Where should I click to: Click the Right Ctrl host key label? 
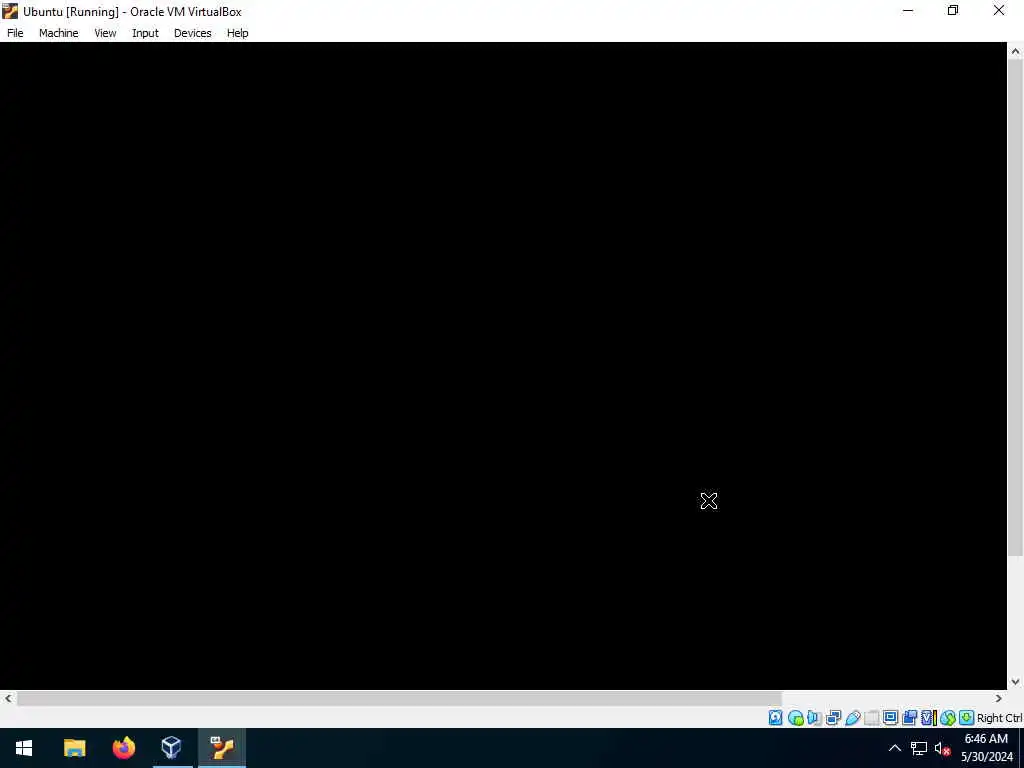click(x=999, y=718)
